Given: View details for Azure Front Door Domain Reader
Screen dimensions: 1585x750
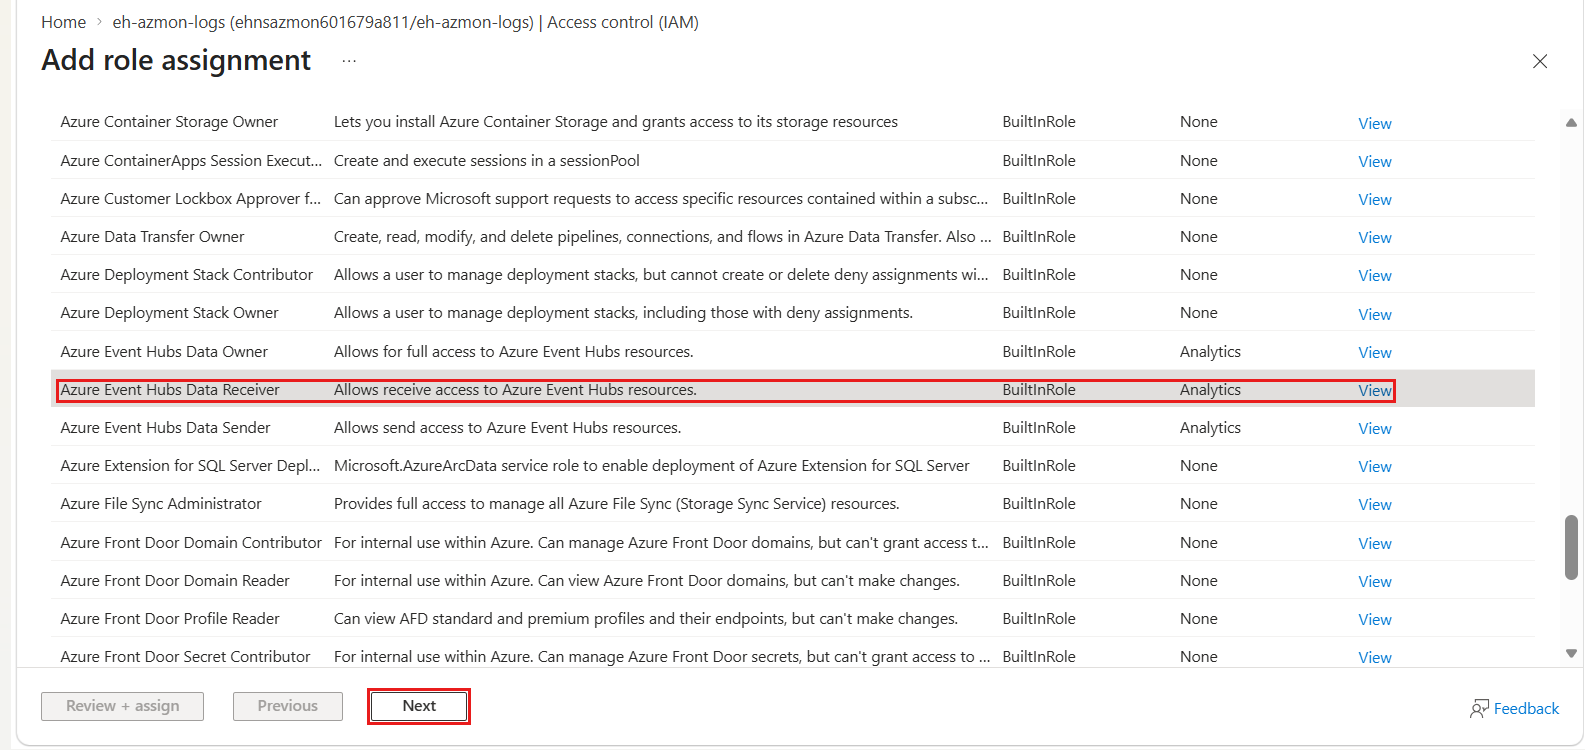Looking at the screenshot, I should (x=1374, y=581).
